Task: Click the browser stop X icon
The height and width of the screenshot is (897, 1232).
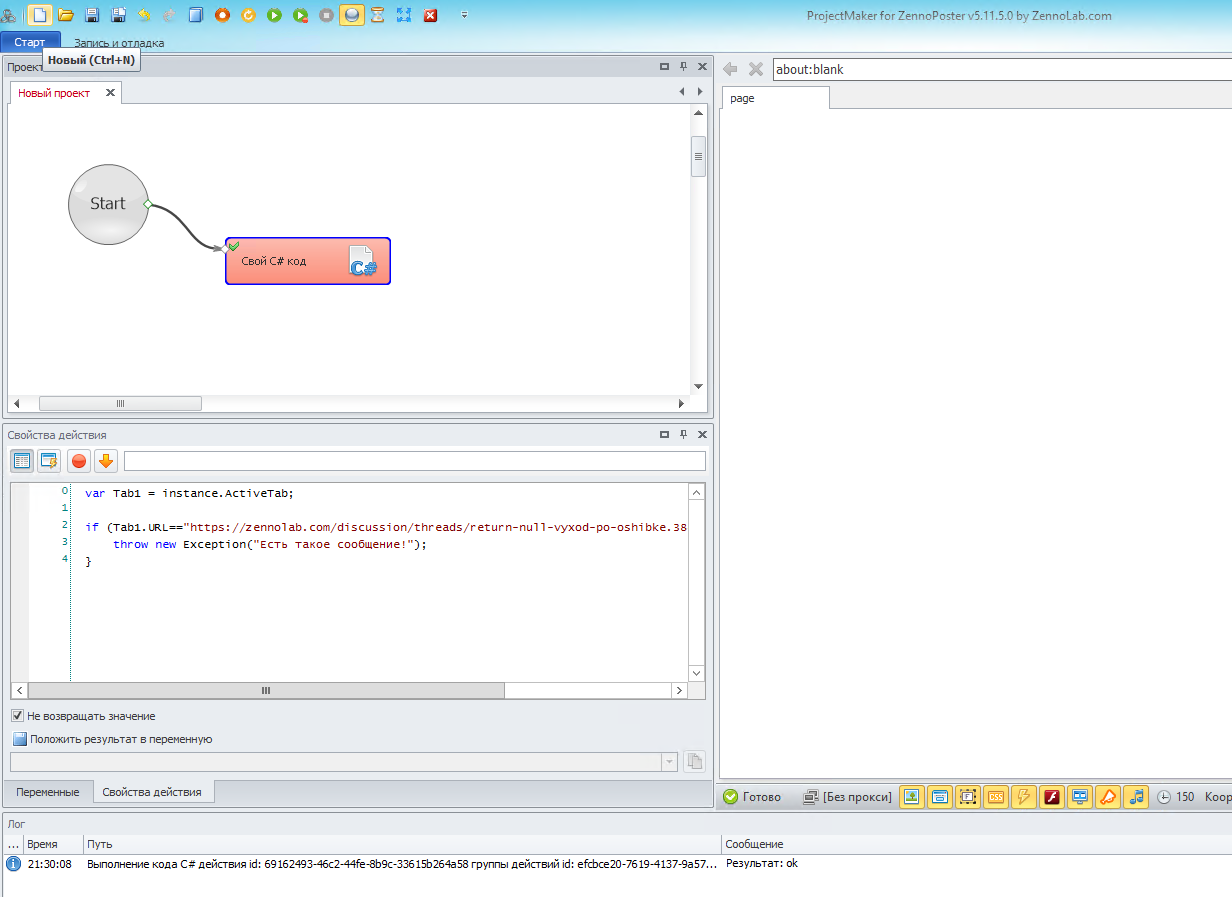Action: coord(756,69)
